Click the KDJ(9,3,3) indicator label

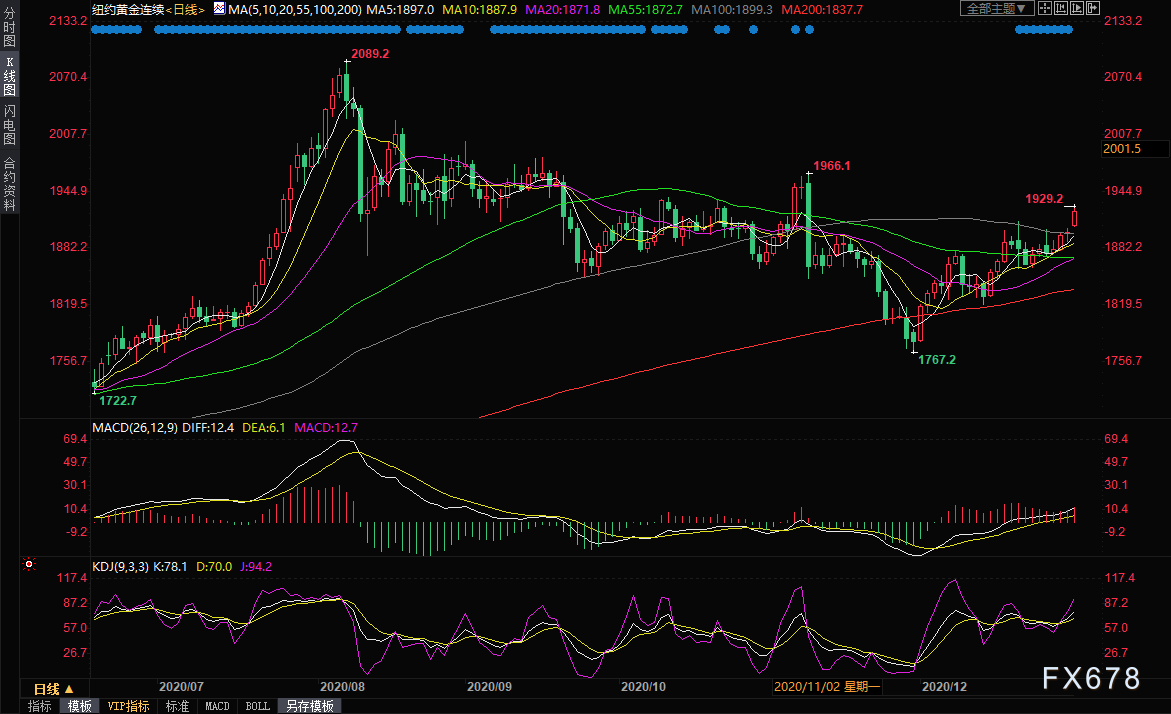click(120, 567)
